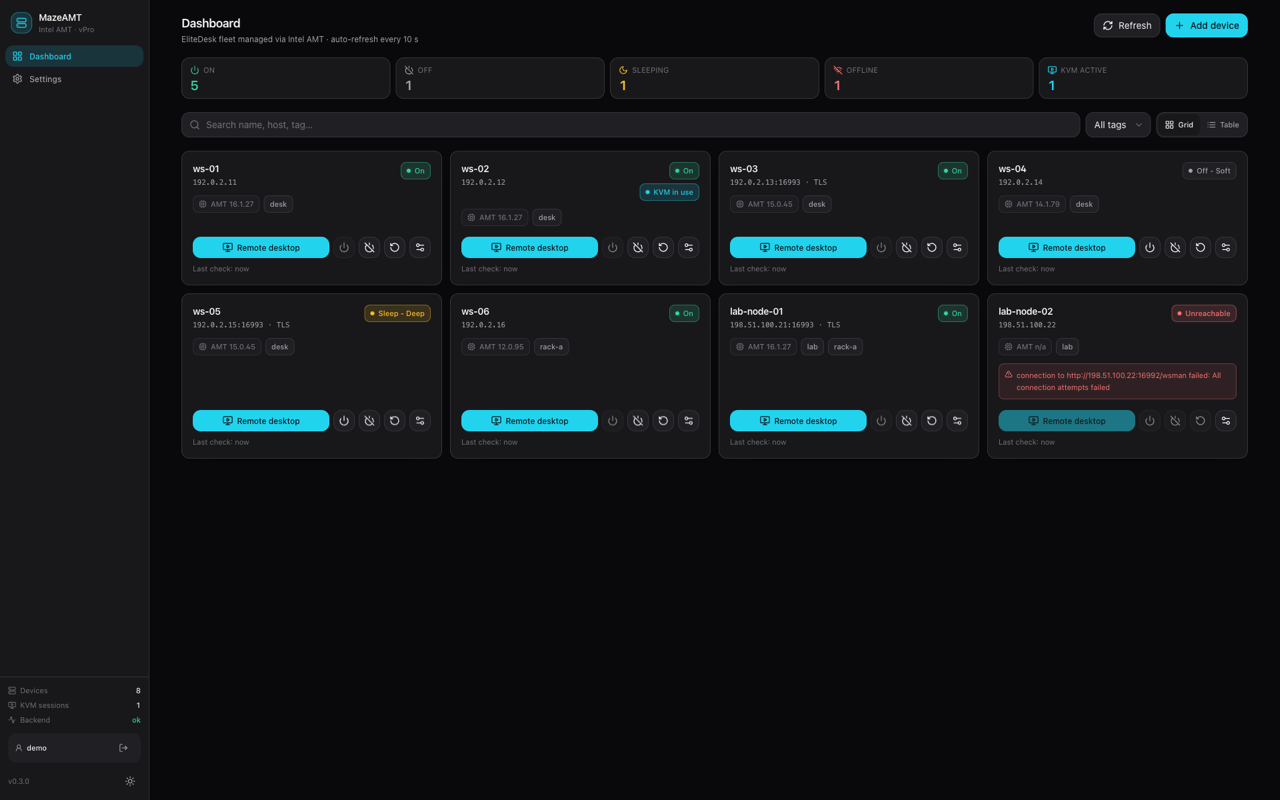
Task: Power off ws-05 using the slashed power icon
Action: [369, 421]
